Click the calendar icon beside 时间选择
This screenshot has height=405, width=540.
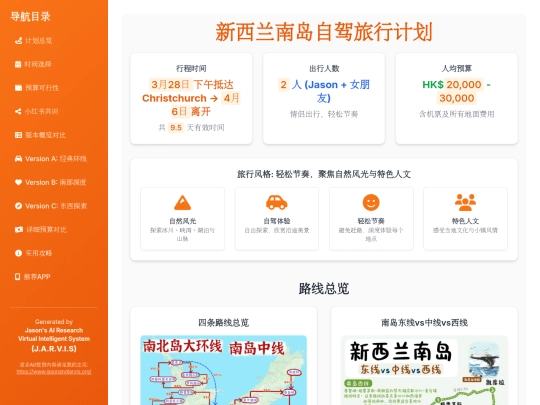tap(18, 64)
